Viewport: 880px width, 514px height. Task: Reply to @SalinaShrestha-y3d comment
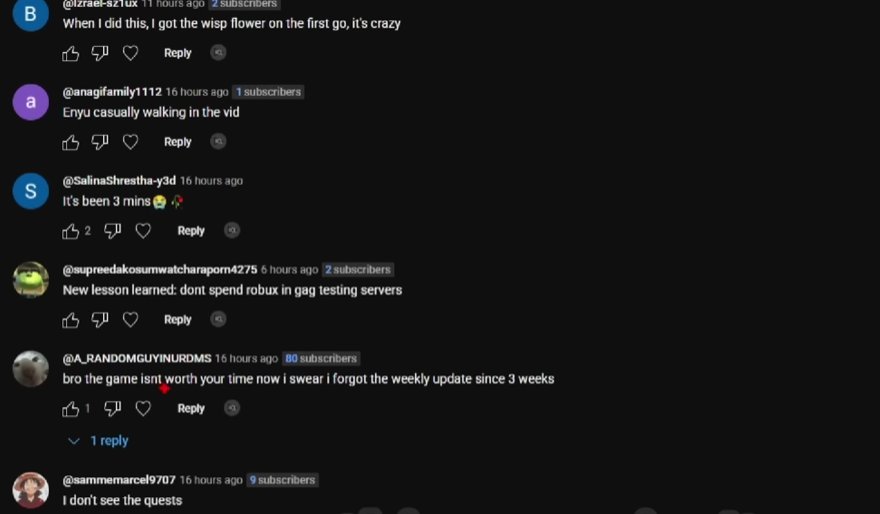(191, 231)
